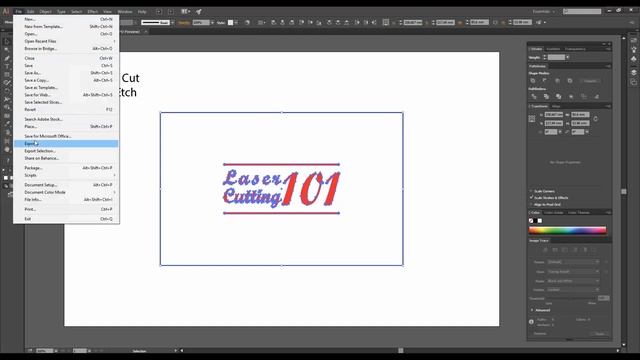Expand the Advanced section in Image Trace

tap(532, 310)
